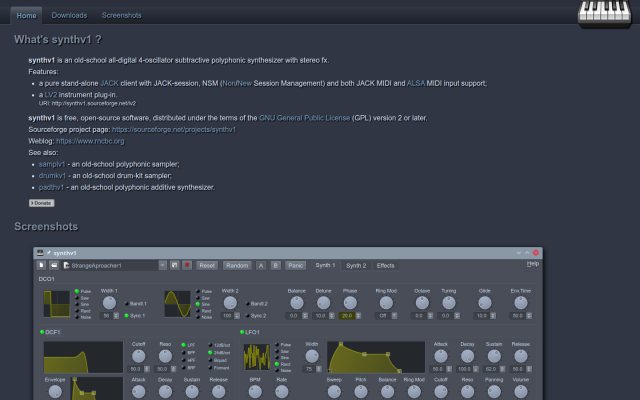Open the LV2 link
Screen dimensions: 640x400
pos(51,95)
